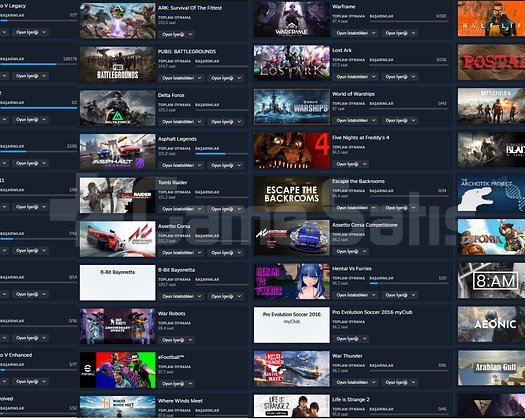
Task: Open the Assetto Corsa Competizione thumbnail
Action: 292,238
